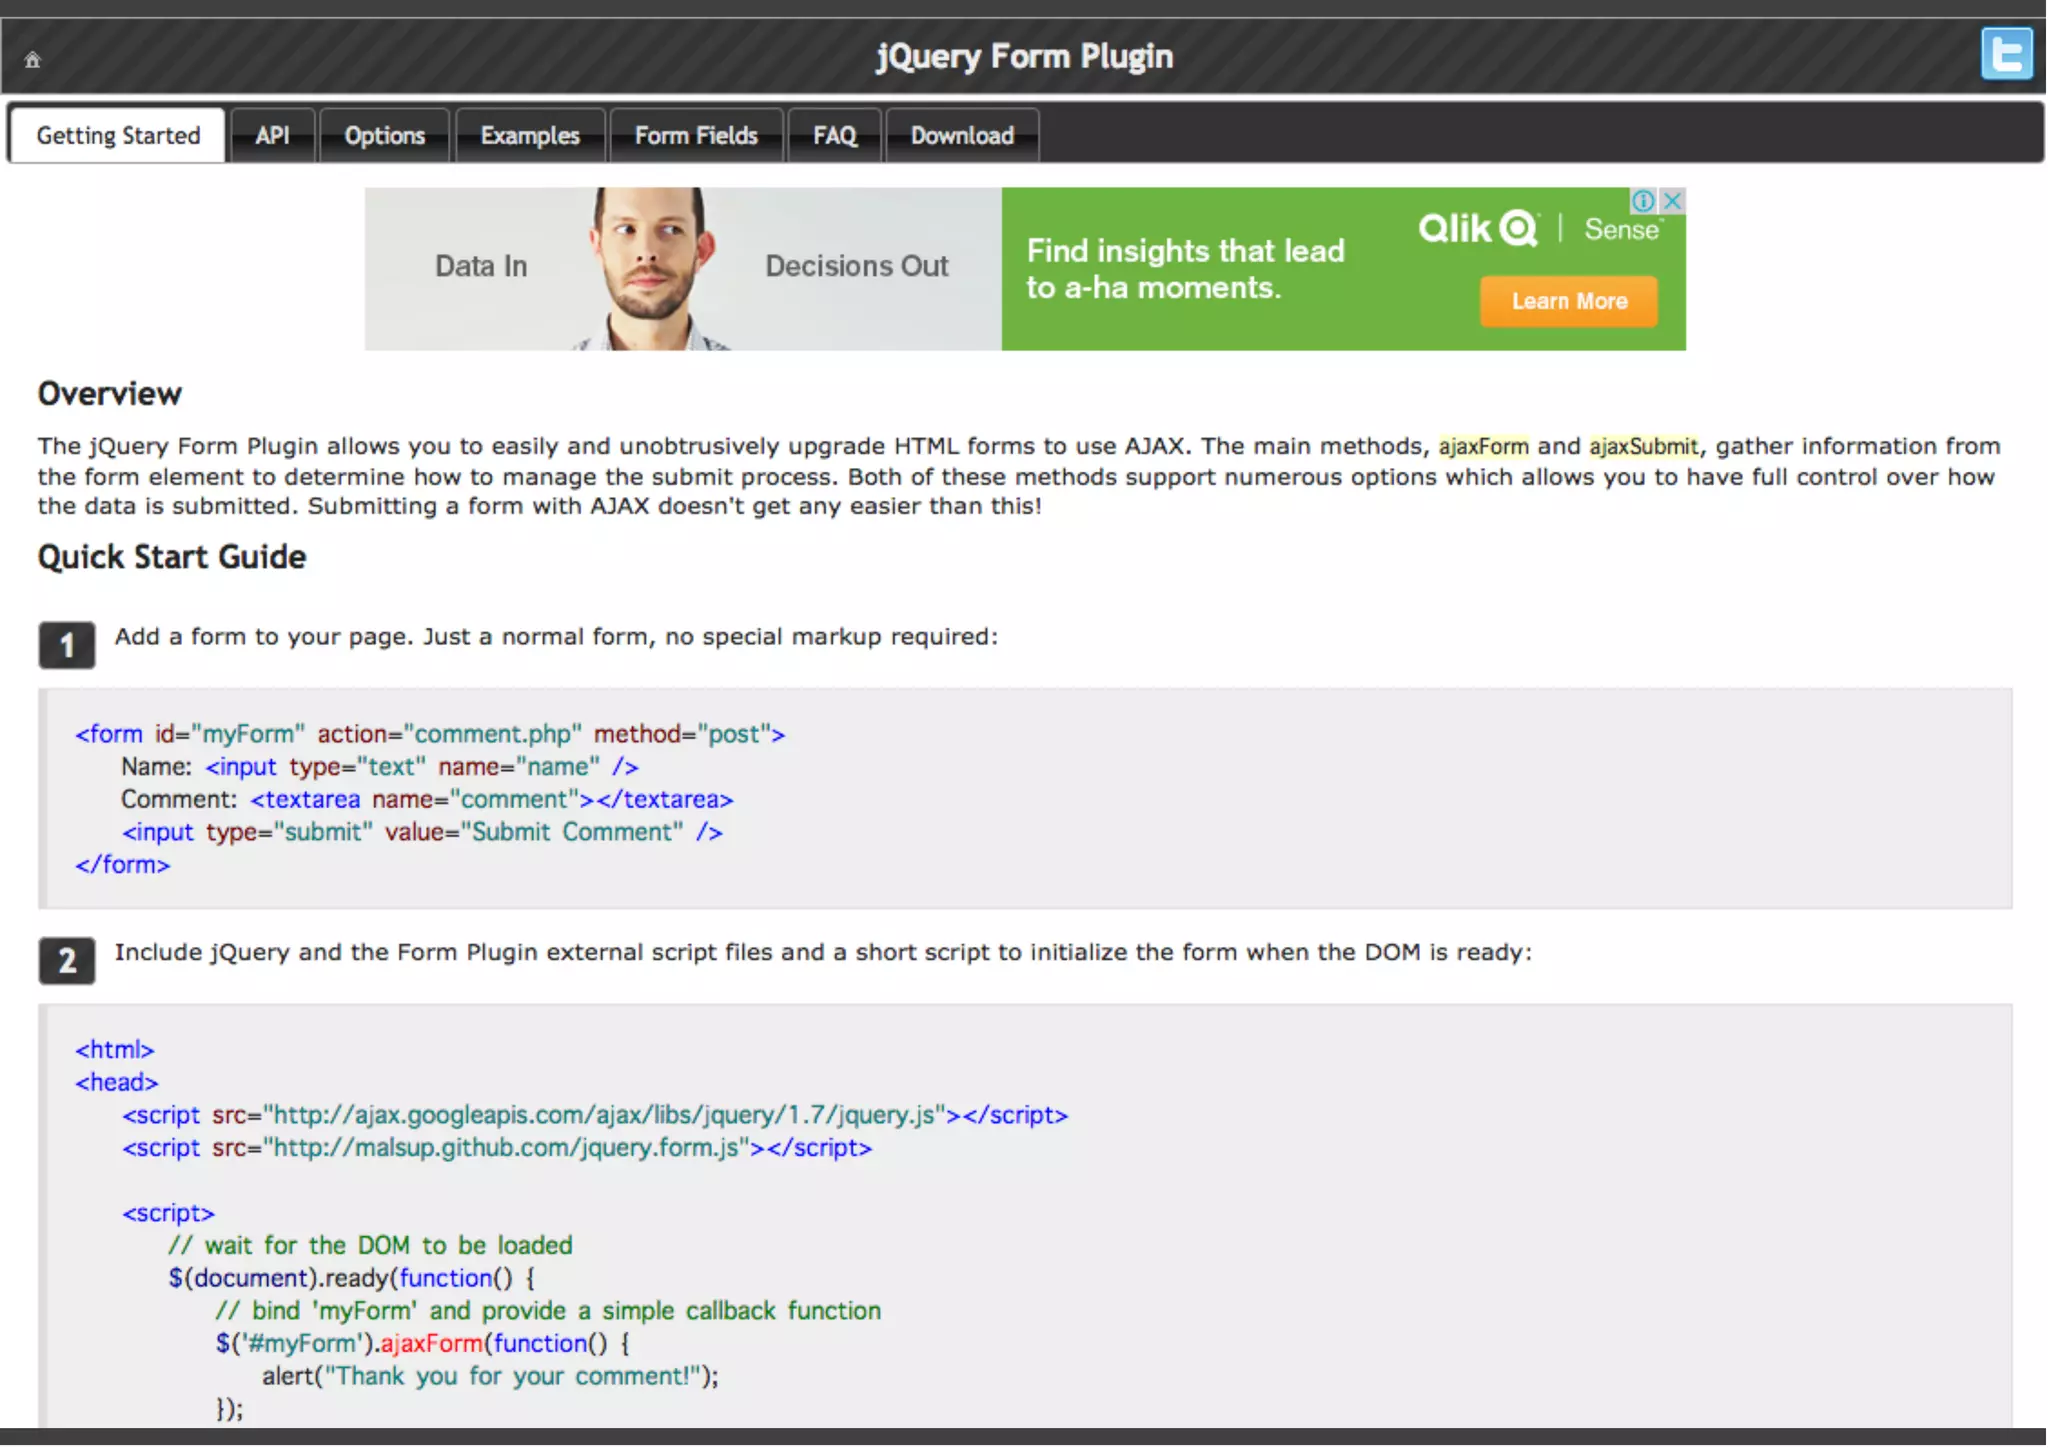Click the googleapis jquery.js script line
The width and height of the screenshot is (2048, 1448).
595,1115
